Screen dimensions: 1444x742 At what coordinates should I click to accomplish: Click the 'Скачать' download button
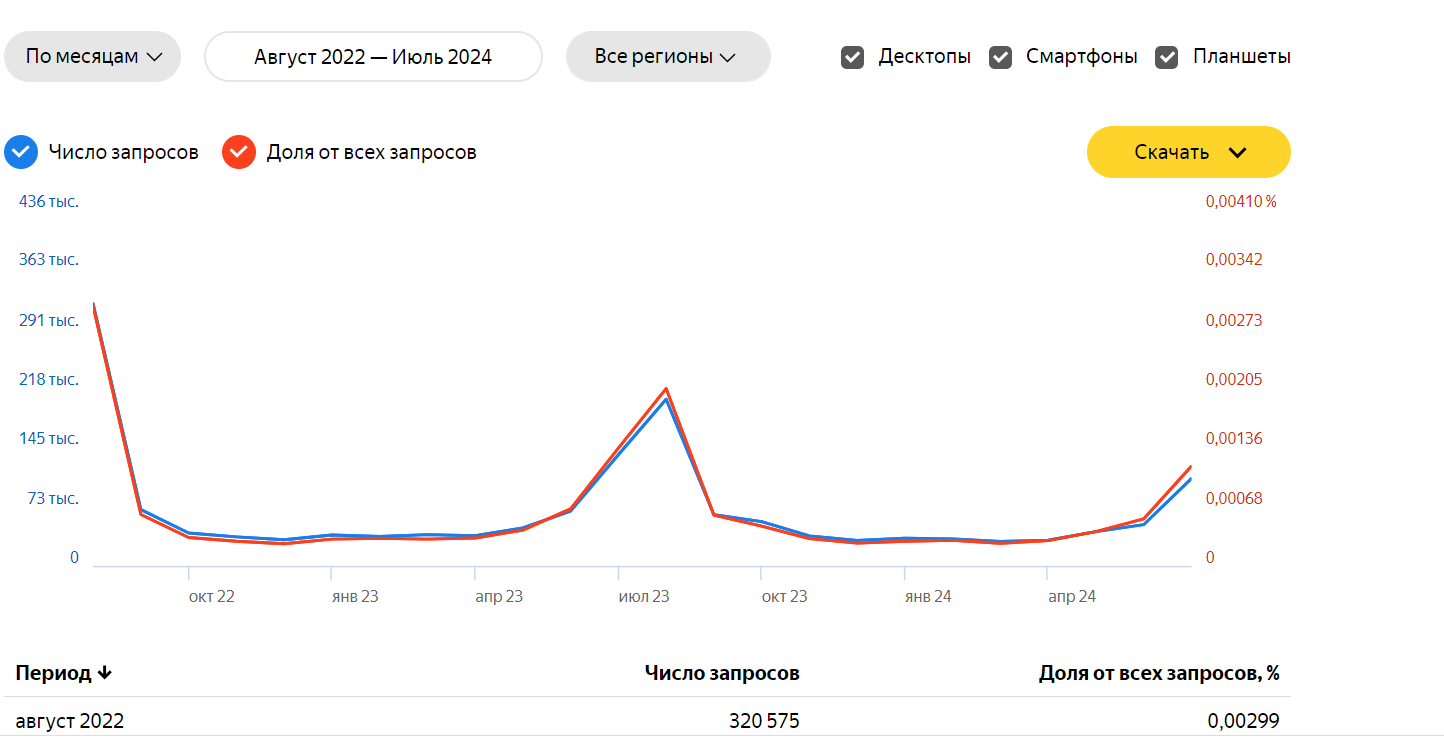(1188, 152)
